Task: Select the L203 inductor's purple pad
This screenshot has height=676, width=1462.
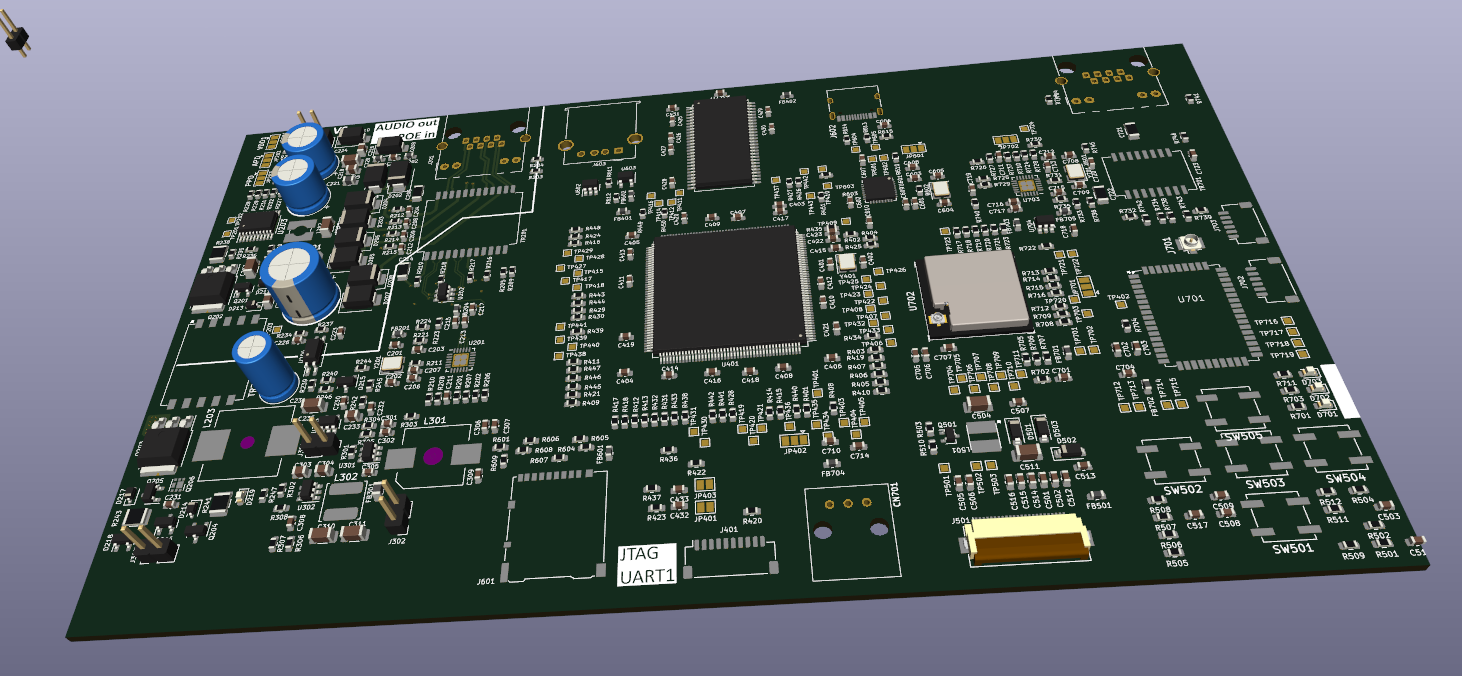Action: (248, 442)
